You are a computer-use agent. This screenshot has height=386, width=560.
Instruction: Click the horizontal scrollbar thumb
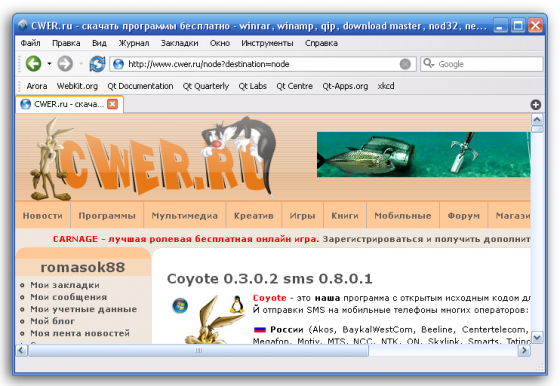coord(199,351)
